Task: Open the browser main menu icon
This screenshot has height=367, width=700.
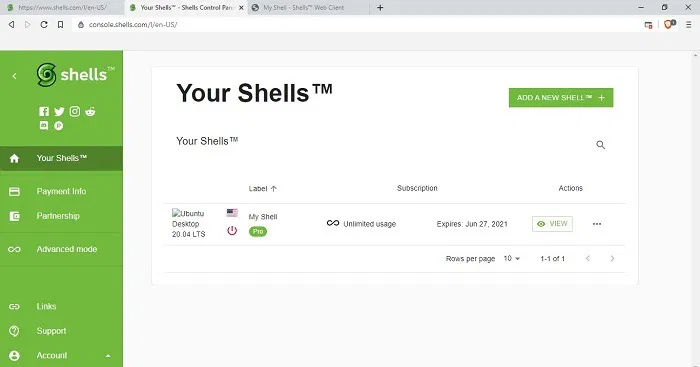Action: point(689,25)
